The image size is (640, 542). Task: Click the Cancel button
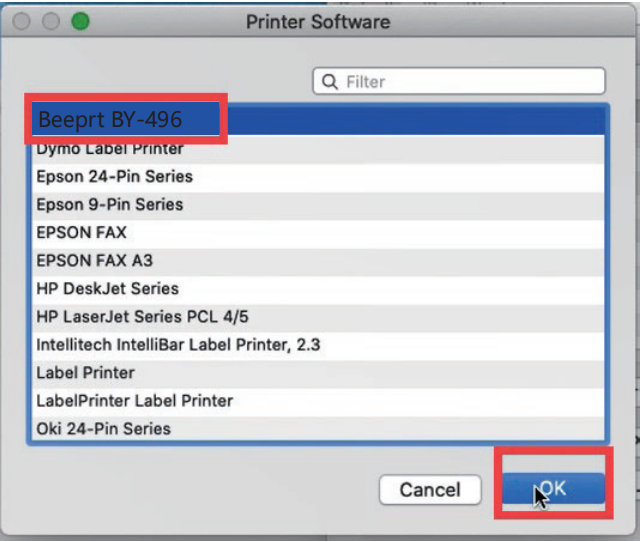[430, 489]
